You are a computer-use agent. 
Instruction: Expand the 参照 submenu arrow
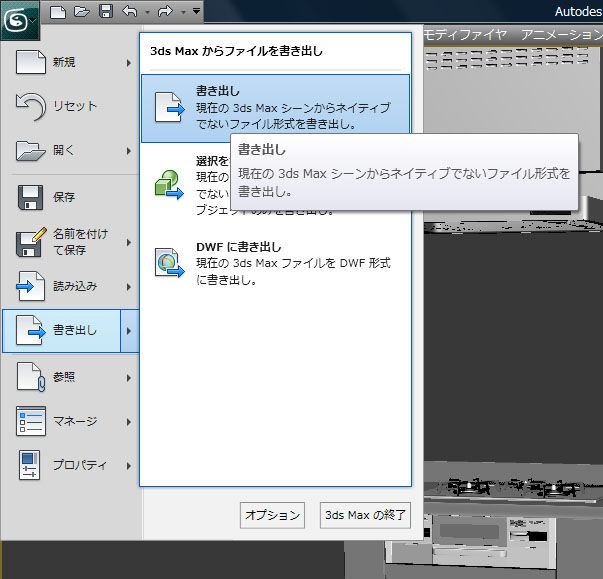click(129, 378)
